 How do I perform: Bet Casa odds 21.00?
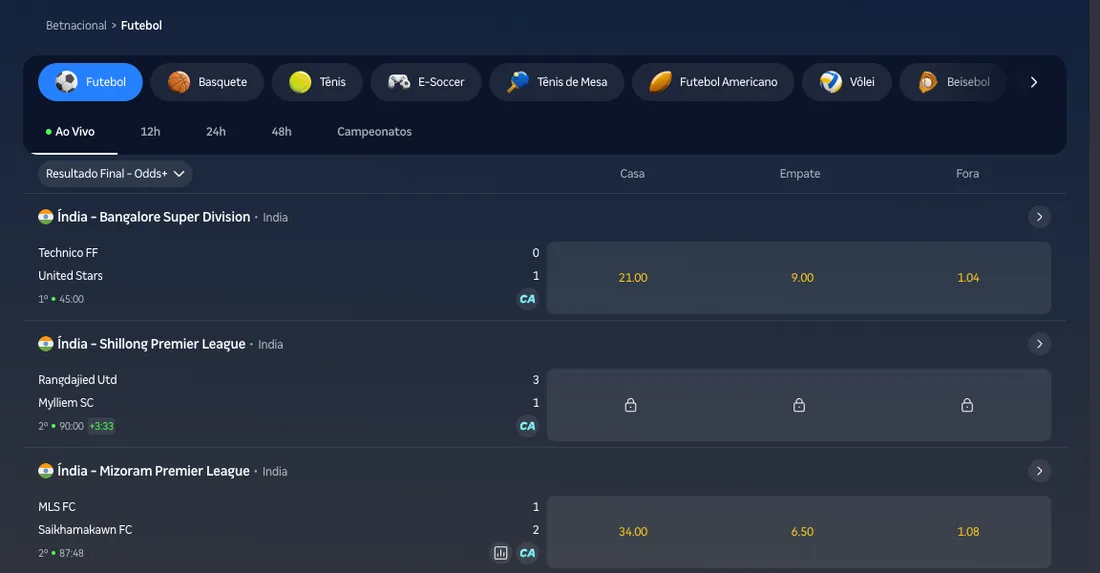[x=632, y=278]
